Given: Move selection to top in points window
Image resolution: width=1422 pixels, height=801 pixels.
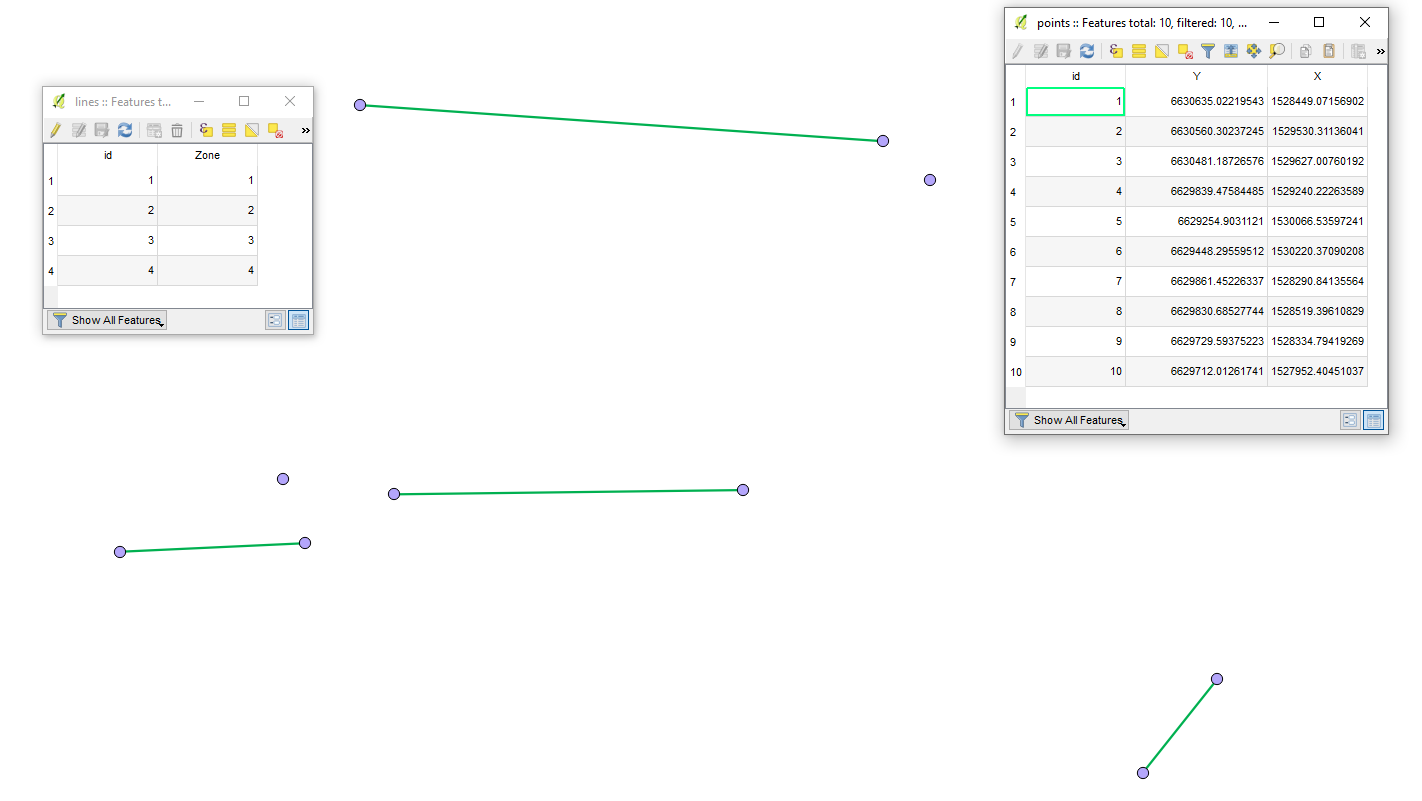Looking at the screenshot, I should [1231, 51].
